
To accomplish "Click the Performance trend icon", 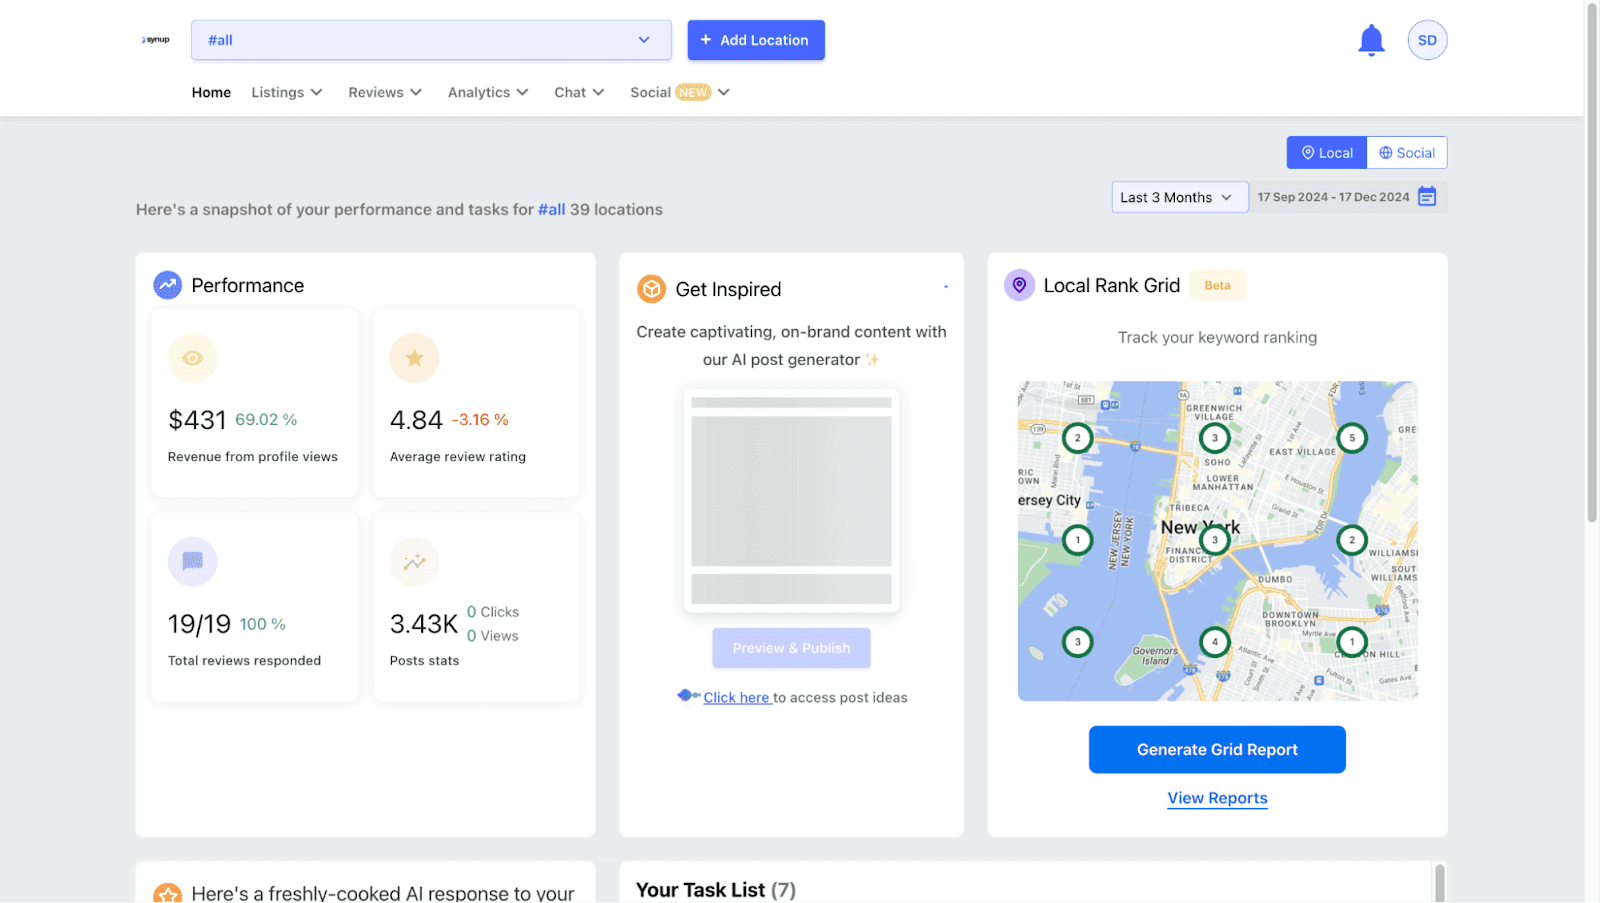I will point(167,285).
